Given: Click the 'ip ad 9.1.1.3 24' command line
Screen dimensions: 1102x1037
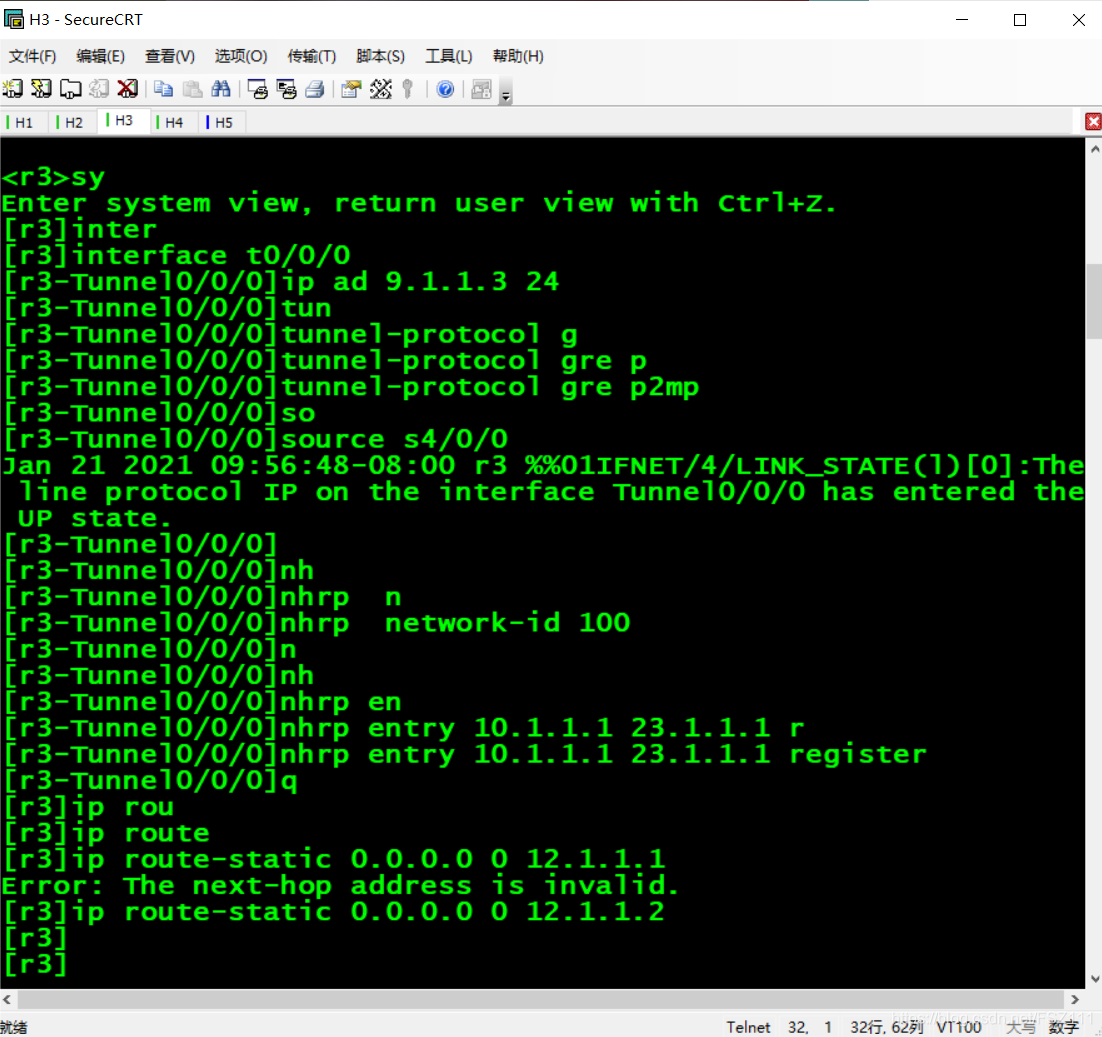Looking at the screenshot, I should click(x=281, y=282).
